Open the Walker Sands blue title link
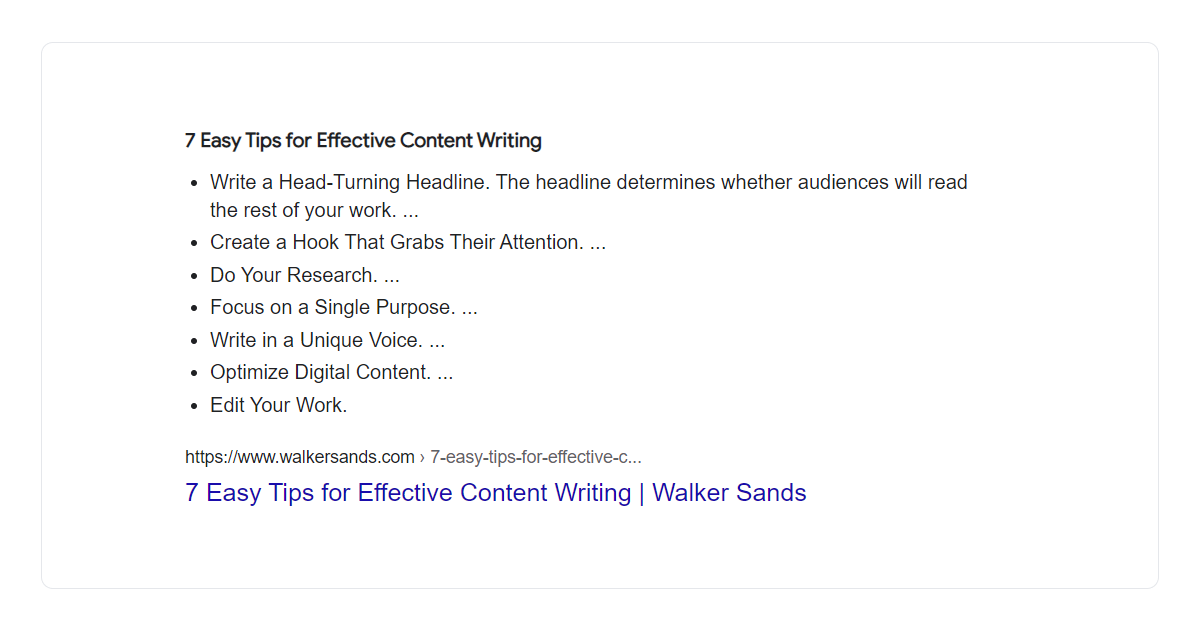 tap(495, 493)
